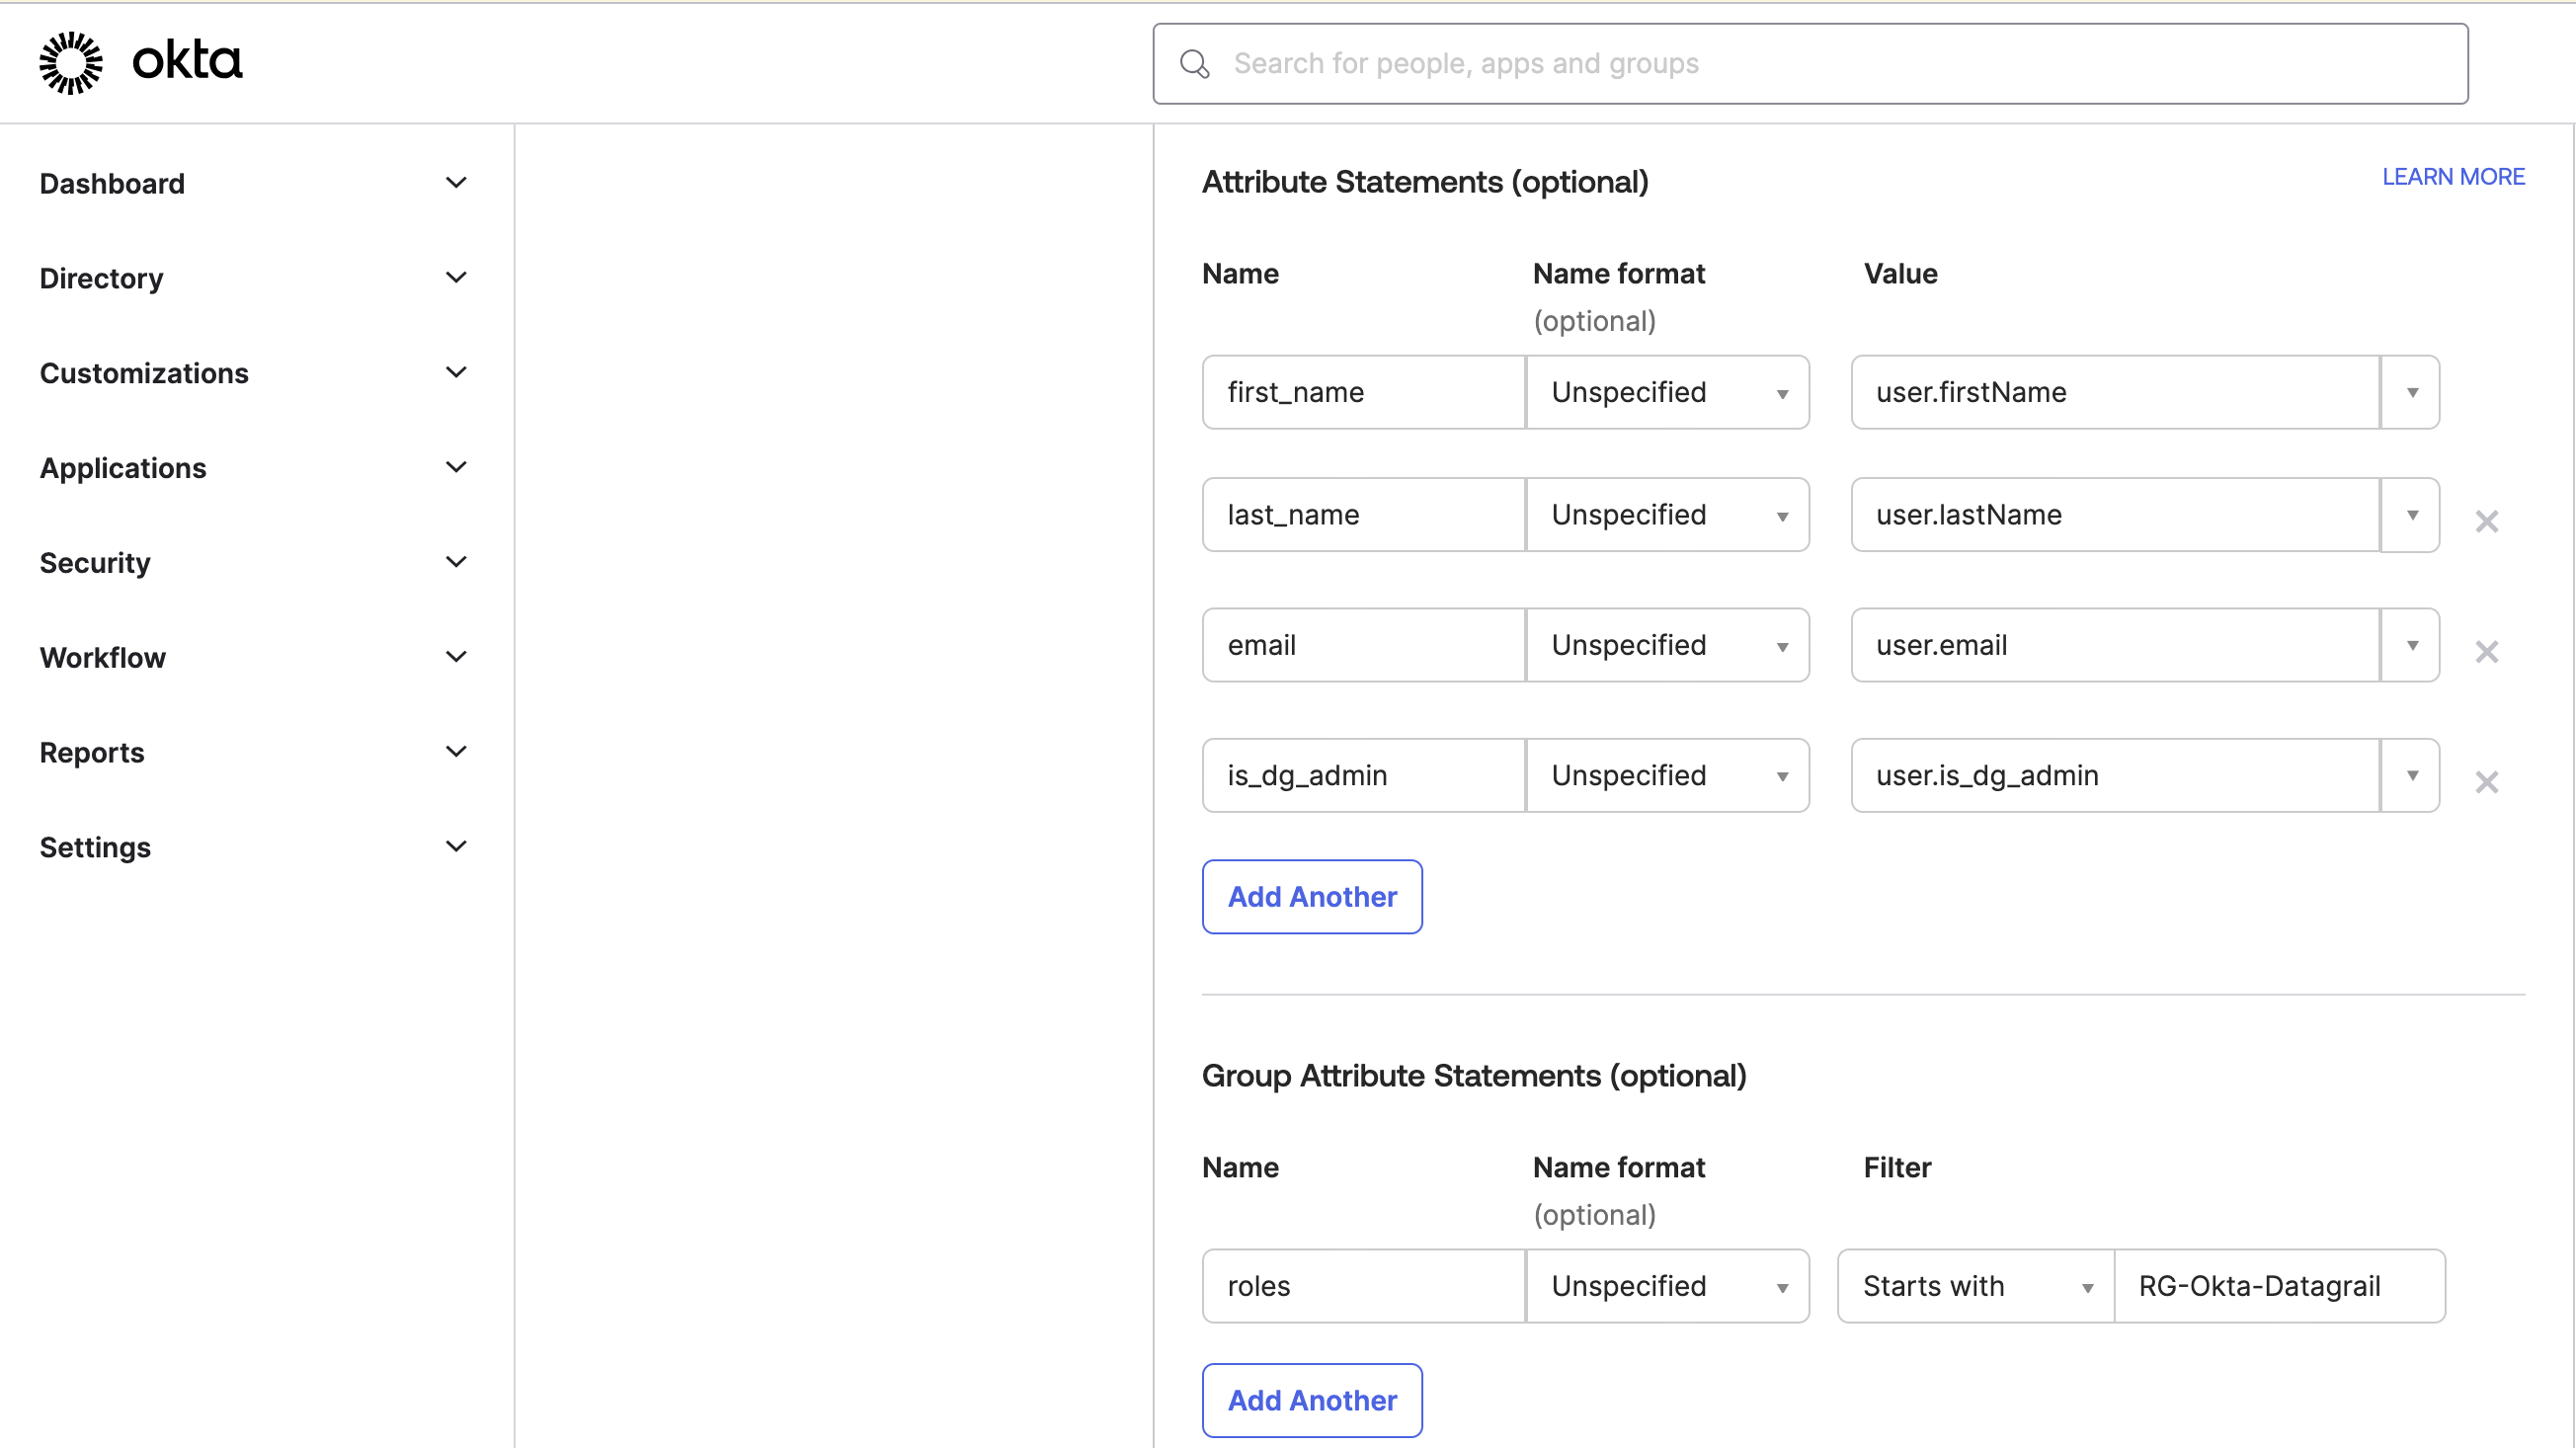The height and width of the screenshot is (1448, 2576).
Task: Click Add Another for Attribute Statements
Action: pos(1313,896)
